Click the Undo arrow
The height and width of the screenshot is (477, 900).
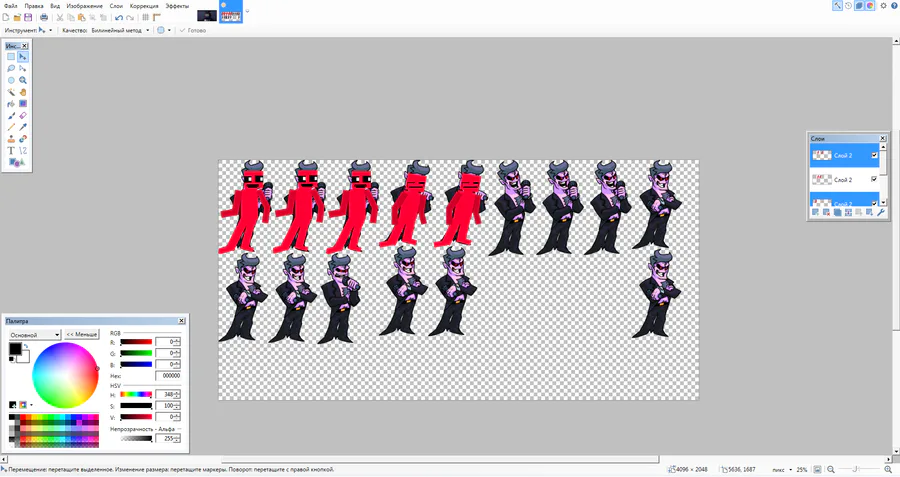pos(119,18)
